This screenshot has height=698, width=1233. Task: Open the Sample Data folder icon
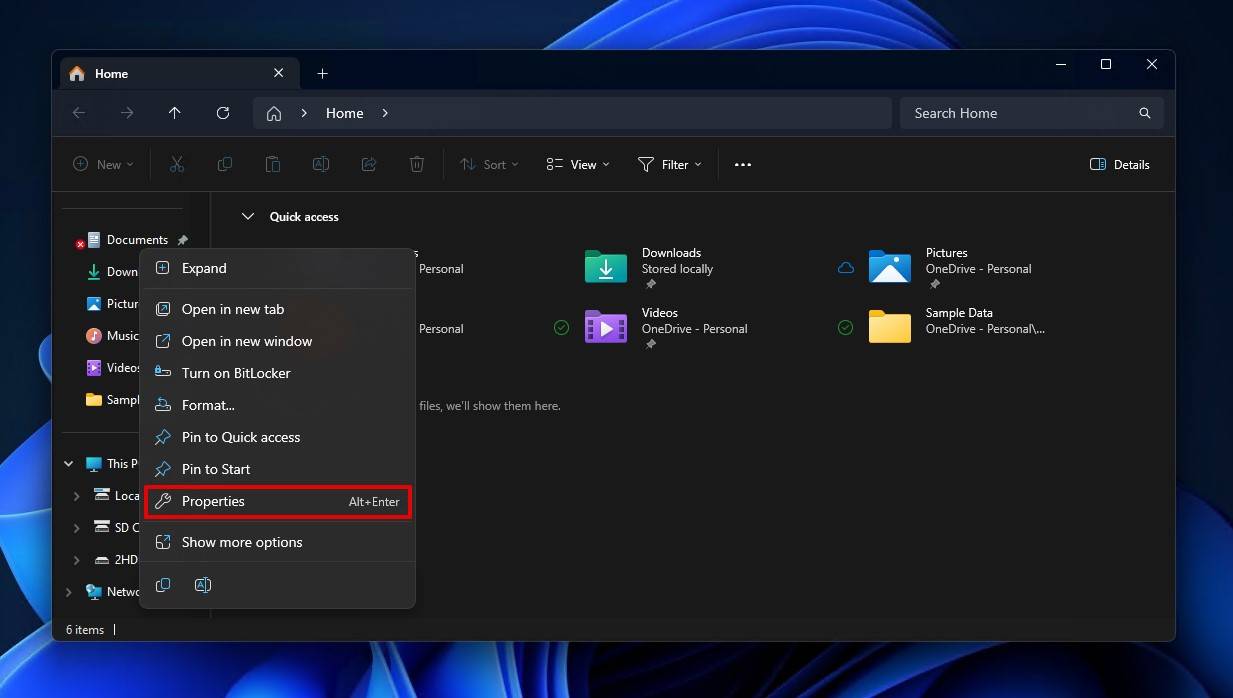889,327
